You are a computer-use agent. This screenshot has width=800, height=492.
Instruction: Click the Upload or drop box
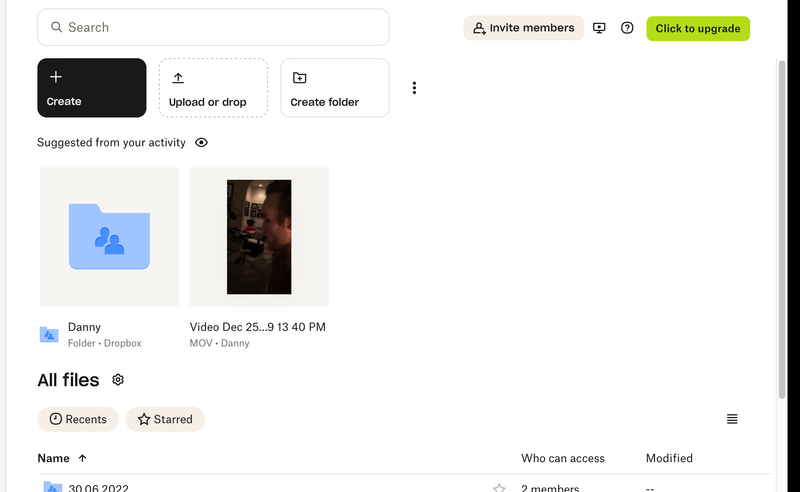point(213,88)
